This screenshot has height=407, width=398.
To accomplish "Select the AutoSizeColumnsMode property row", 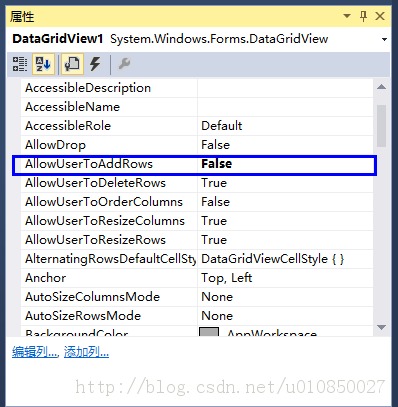I will (197, 297).
